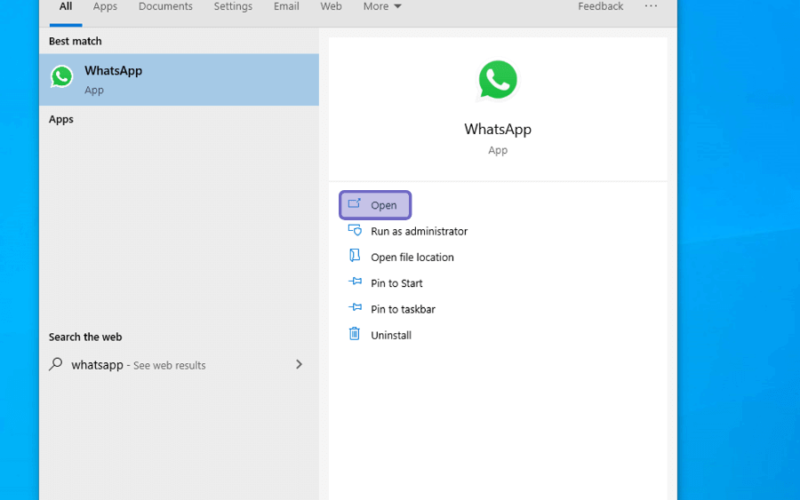Click the Pin to Start pin icon
The width and height of the screenshot is (800, 500).
click(355, 281)
